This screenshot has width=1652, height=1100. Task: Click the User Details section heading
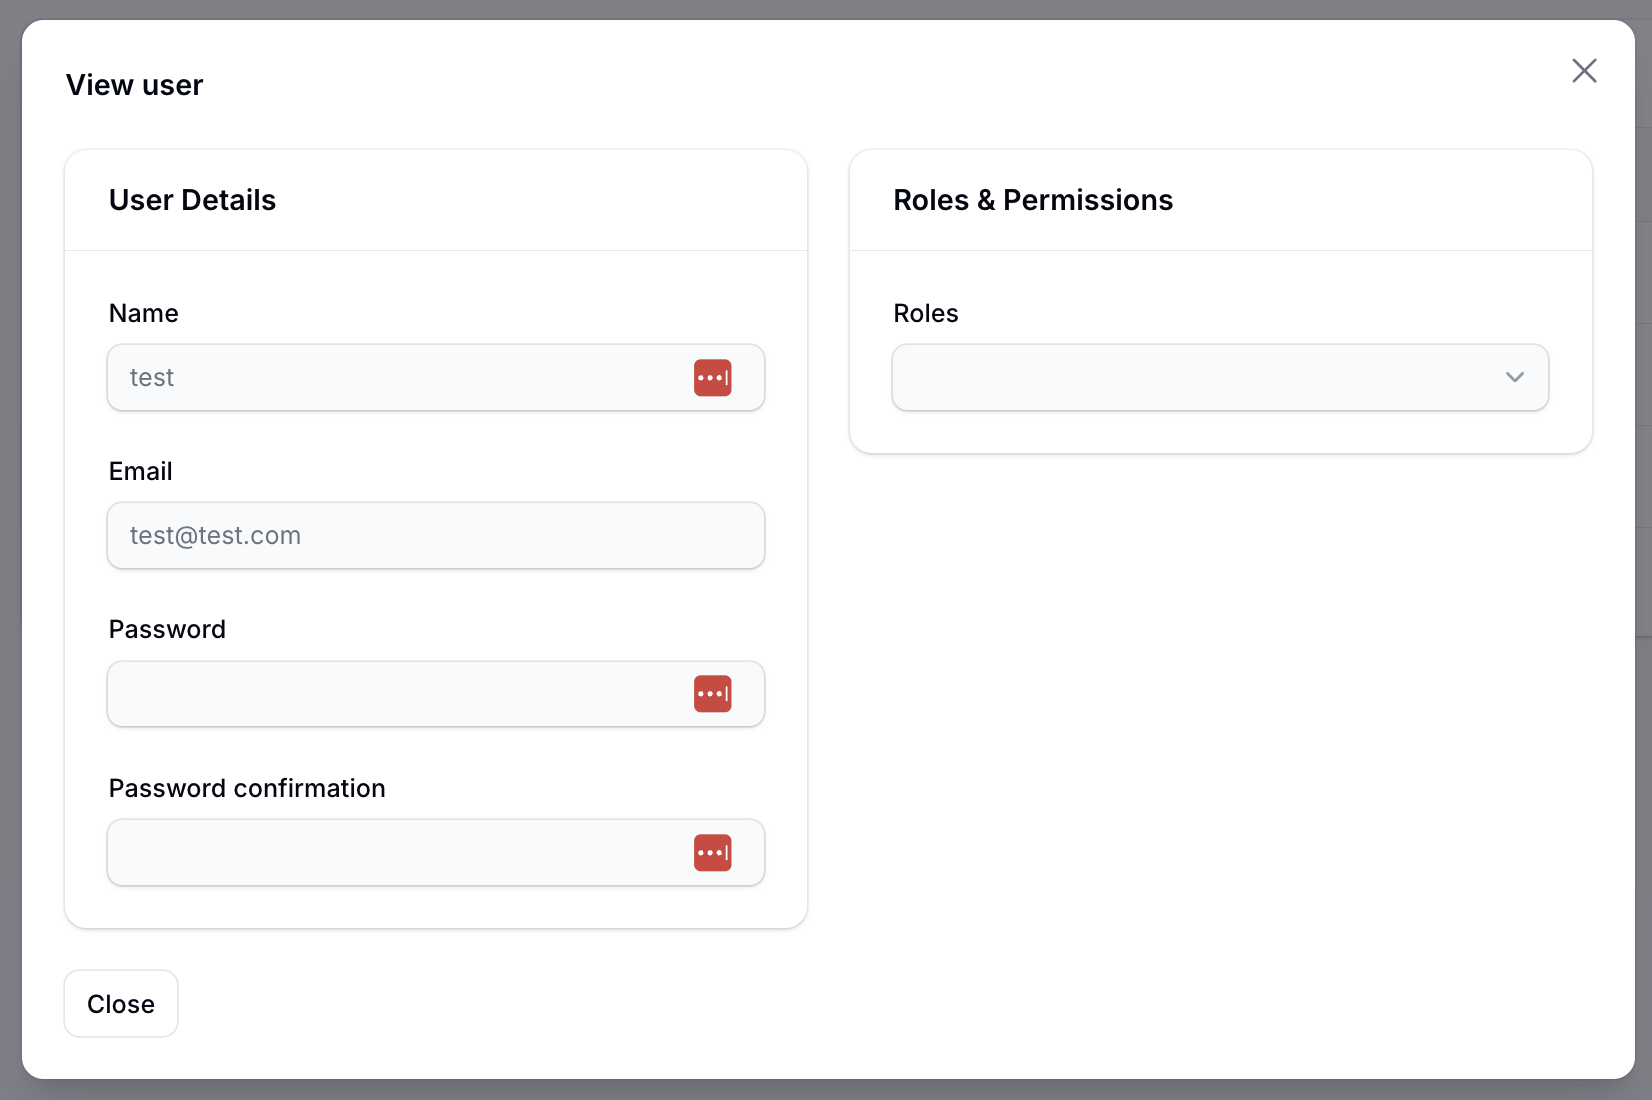coord(193,201)
